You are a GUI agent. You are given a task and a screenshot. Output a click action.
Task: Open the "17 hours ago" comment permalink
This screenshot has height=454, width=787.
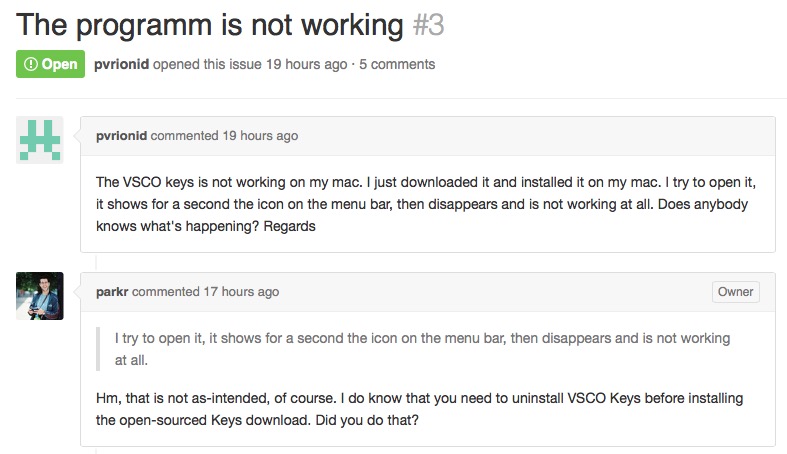[241, 292]
